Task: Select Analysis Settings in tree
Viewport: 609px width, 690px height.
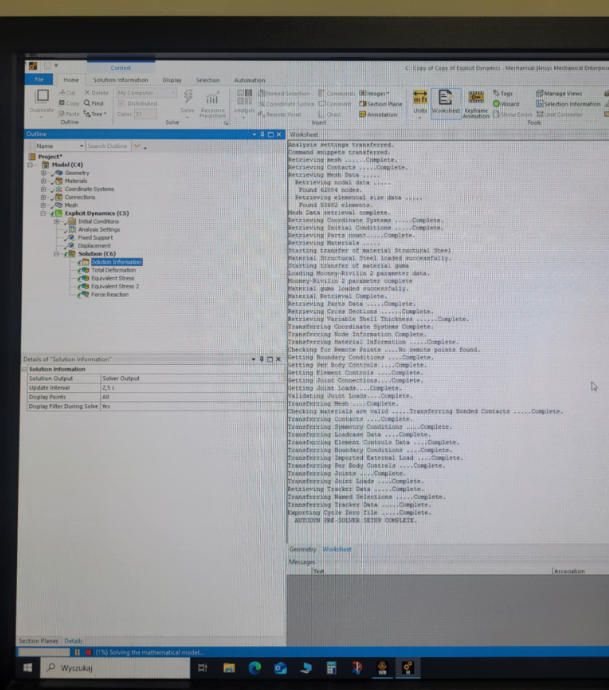Action: pyautogui.click(x=99, y=230)
